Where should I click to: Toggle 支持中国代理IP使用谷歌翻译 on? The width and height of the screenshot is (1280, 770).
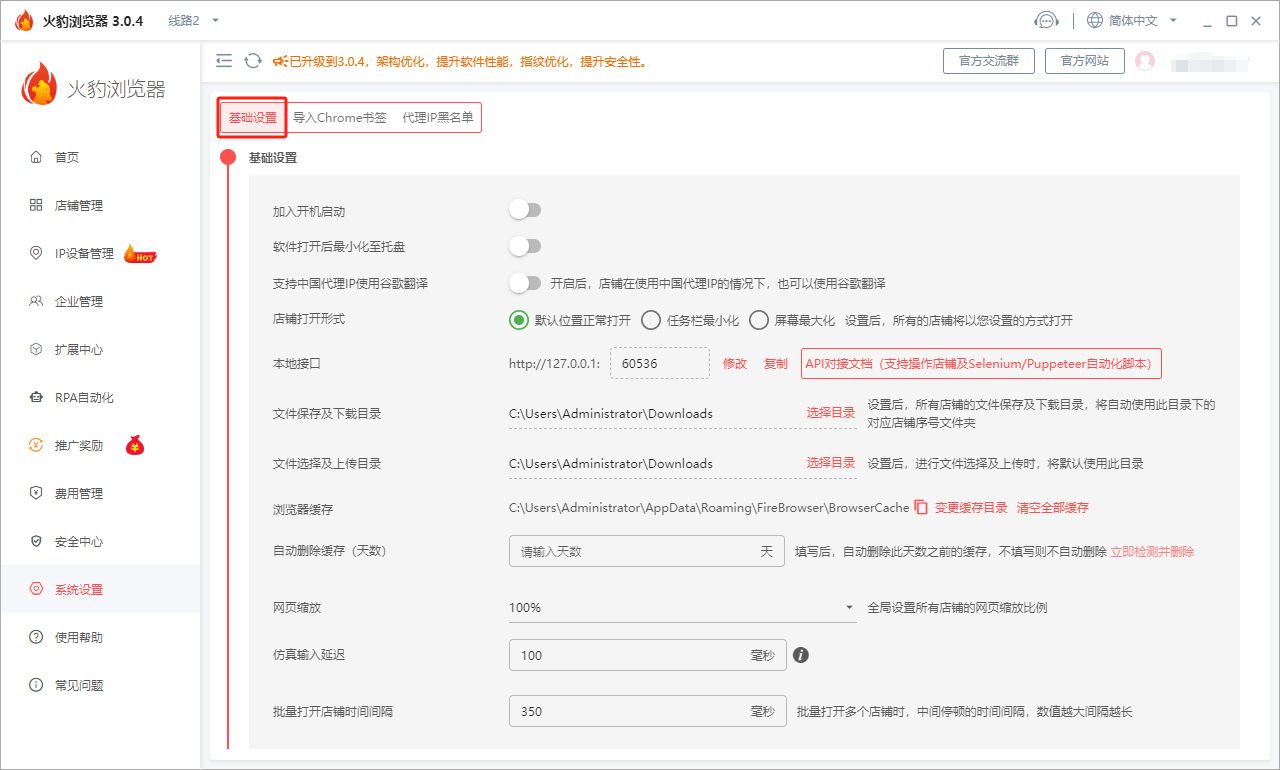point(525,283)
